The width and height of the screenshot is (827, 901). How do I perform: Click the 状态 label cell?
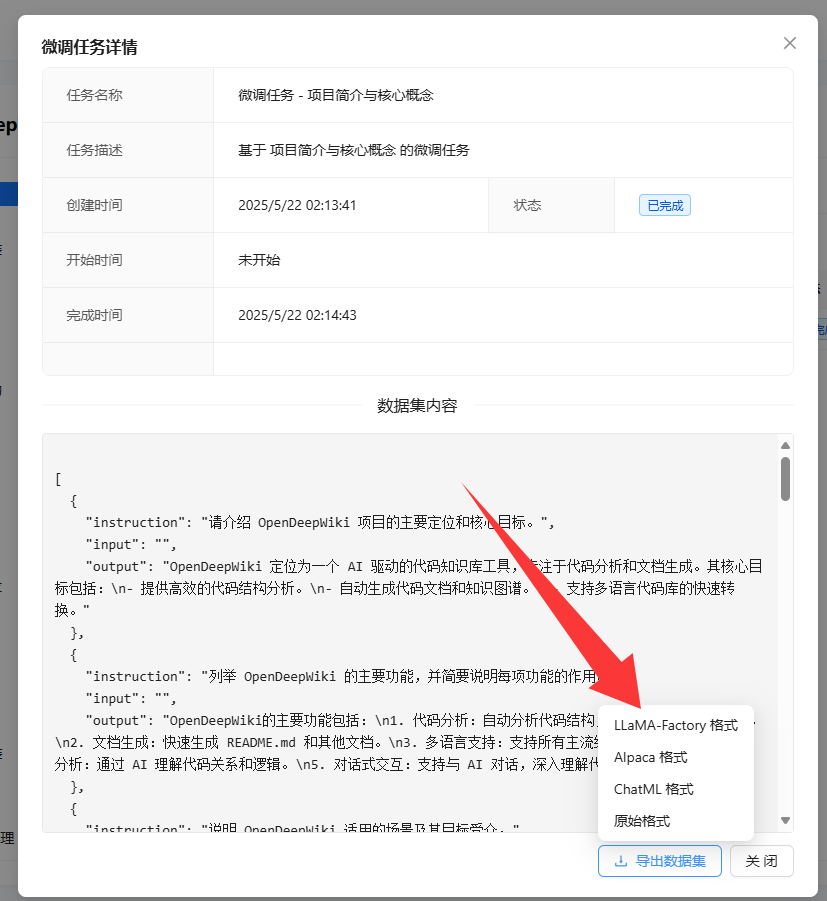pos(551,205)
